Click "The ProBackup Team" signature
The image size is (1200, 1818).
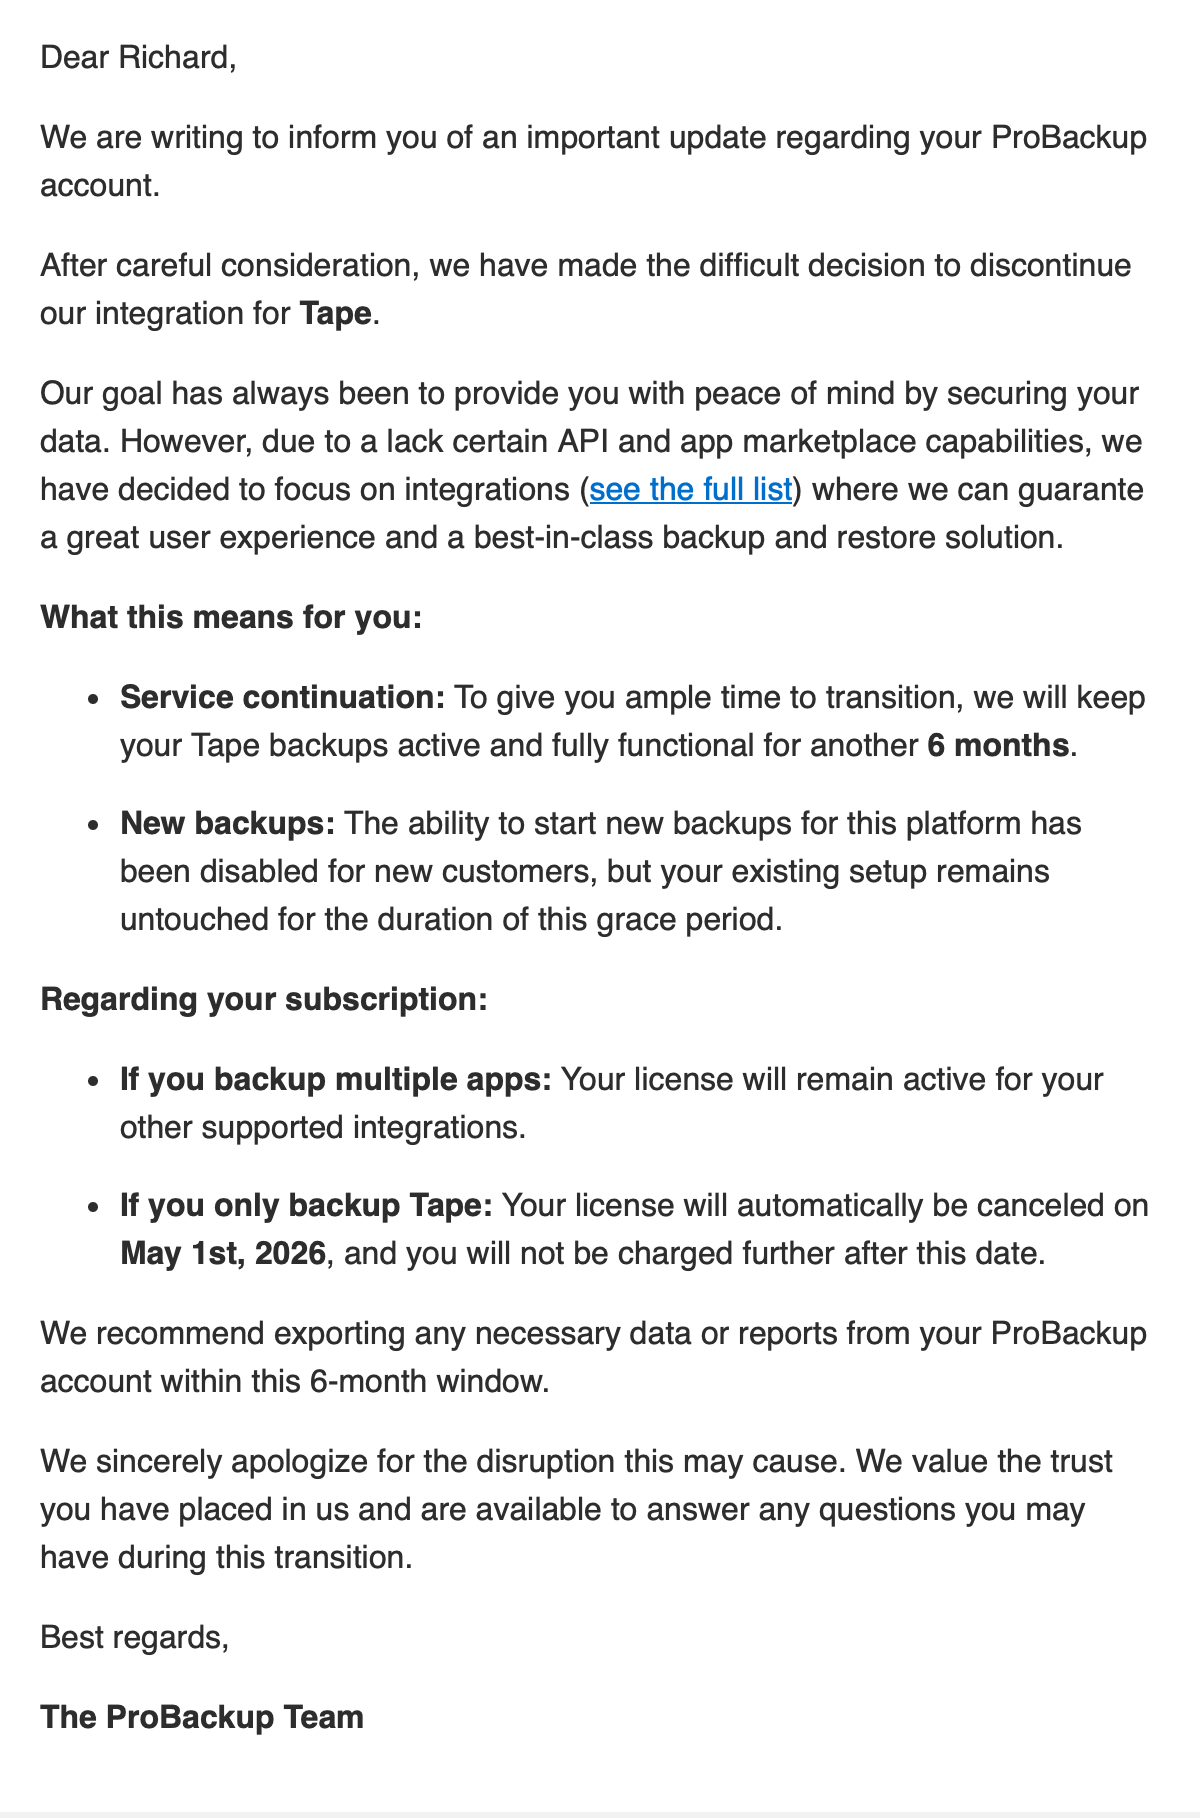pos(202,1717)
